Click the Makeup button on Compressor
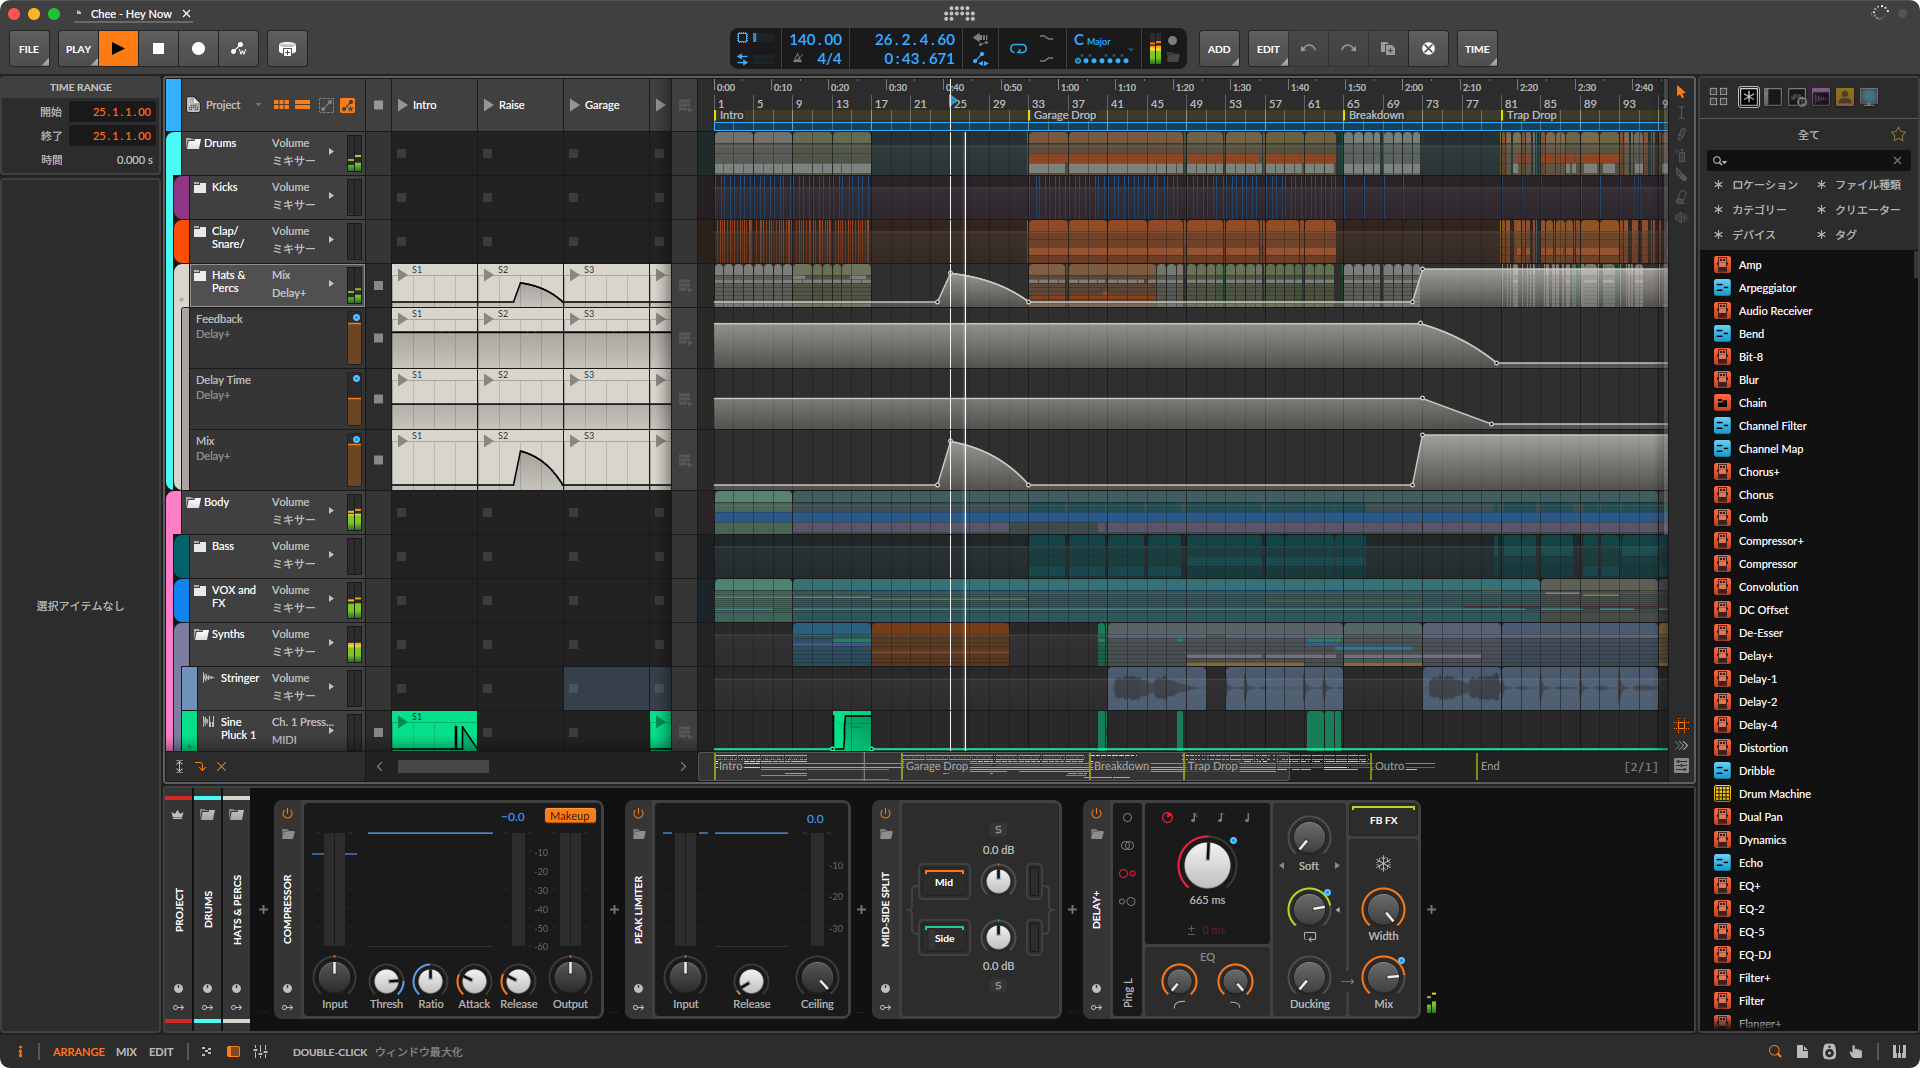 tap(569, 816)
